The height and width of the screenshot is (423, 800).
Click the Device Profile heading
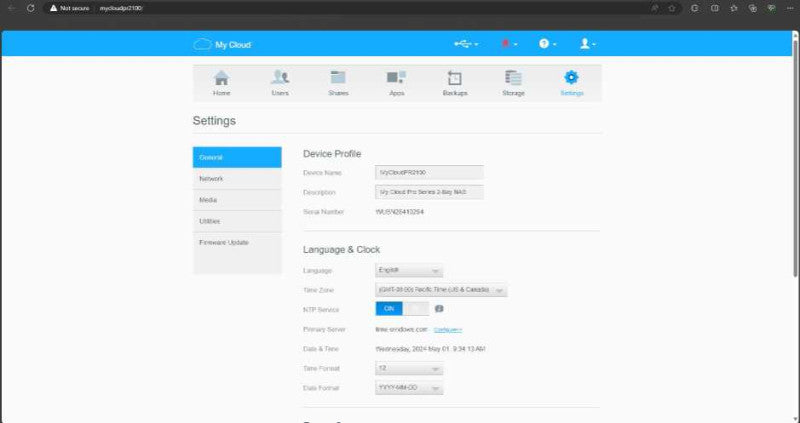332,154
